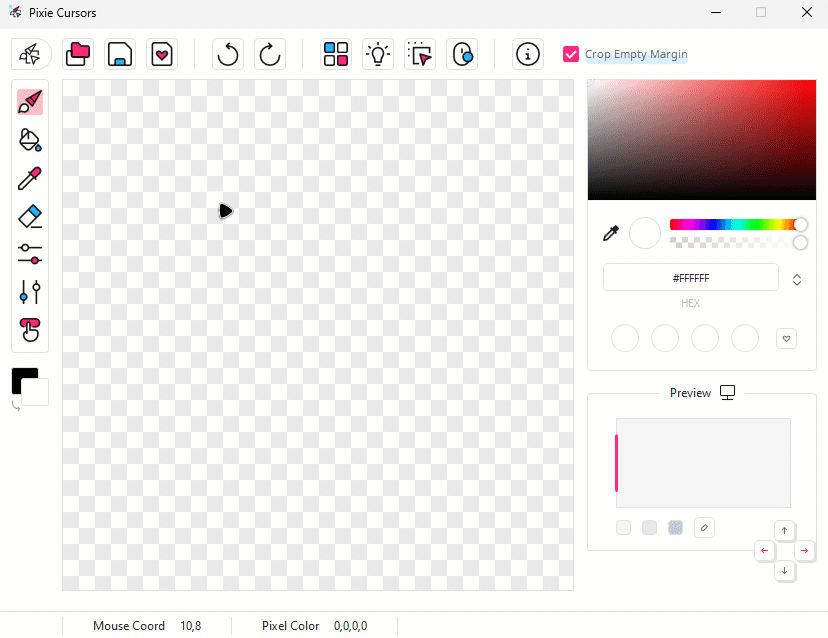Select the pen drawing tool
Image resolution: width=828 pixels, height=638 pixels.
point(30,102)
